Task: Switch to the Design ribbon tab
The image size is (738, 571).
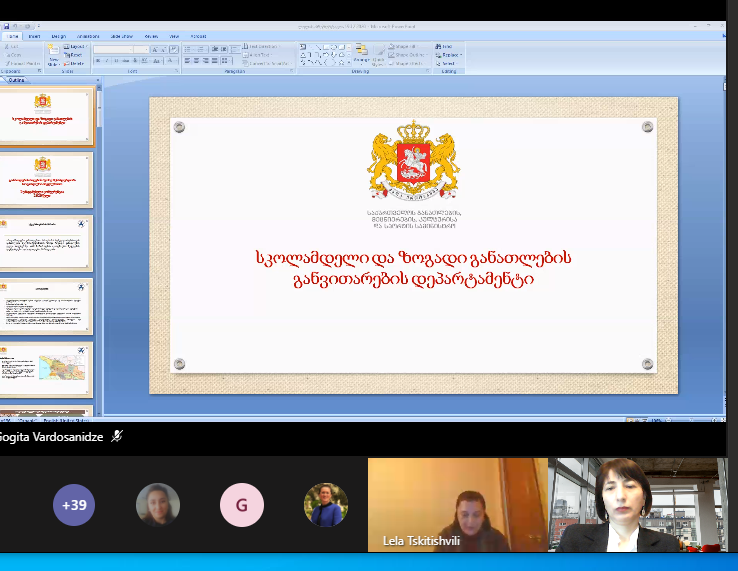Action: [58, 36]
